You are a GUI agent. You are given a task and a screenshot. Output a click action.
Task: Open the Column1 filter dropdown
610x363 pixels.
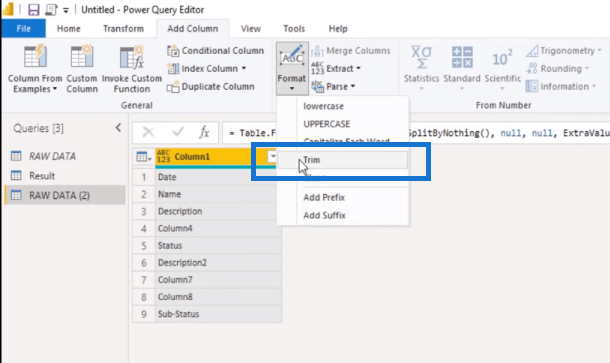272,157
